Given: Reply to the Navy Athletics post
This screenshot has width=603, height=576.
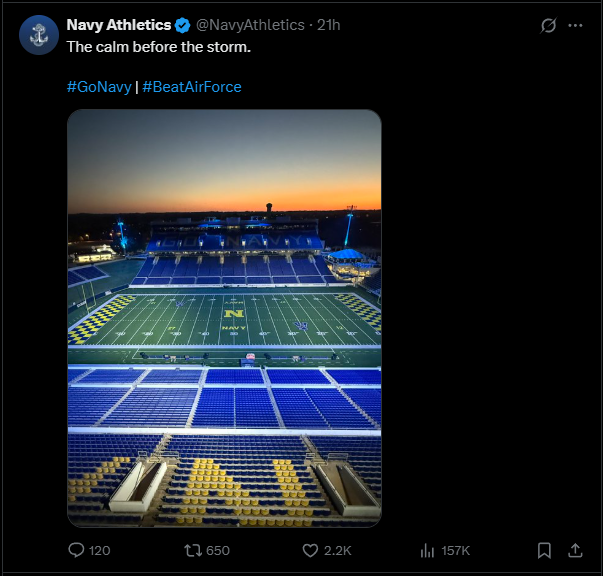Looking at the screenshot, I should point(76,550).
